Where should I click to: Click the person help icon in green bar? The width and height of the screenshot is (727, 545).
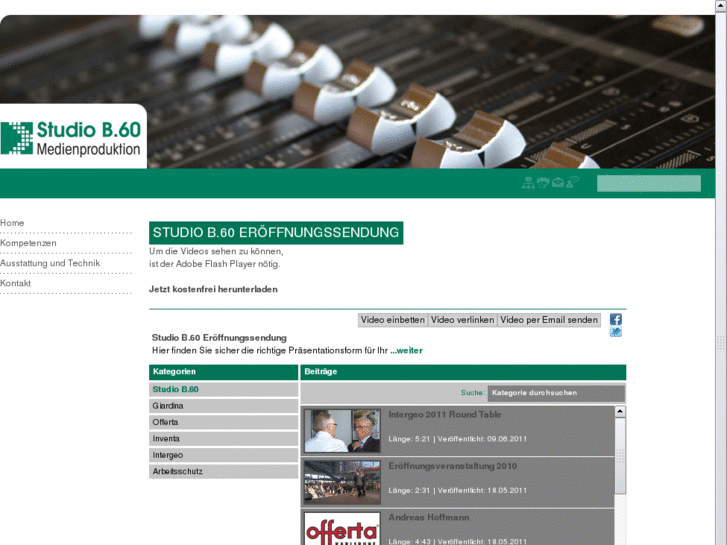click(573, 182)
